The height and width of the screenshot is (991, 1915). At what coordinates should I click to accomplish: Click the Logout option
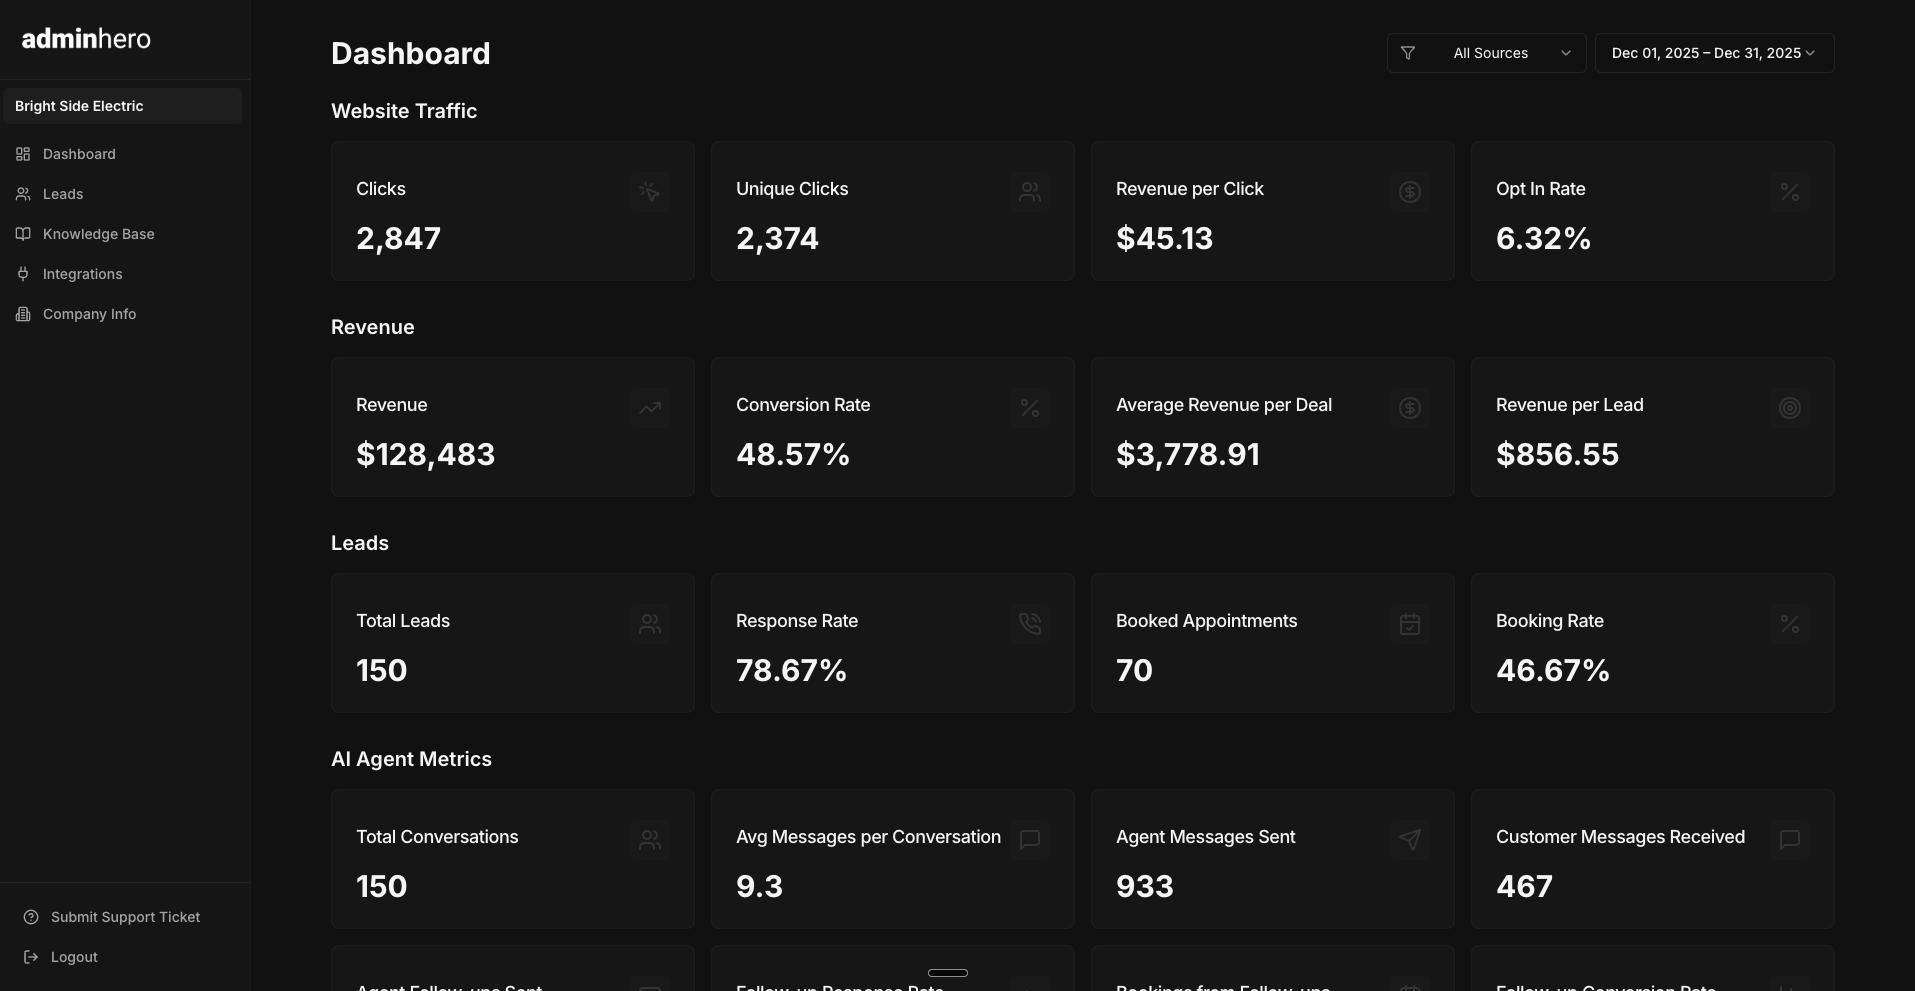[73, 956]
